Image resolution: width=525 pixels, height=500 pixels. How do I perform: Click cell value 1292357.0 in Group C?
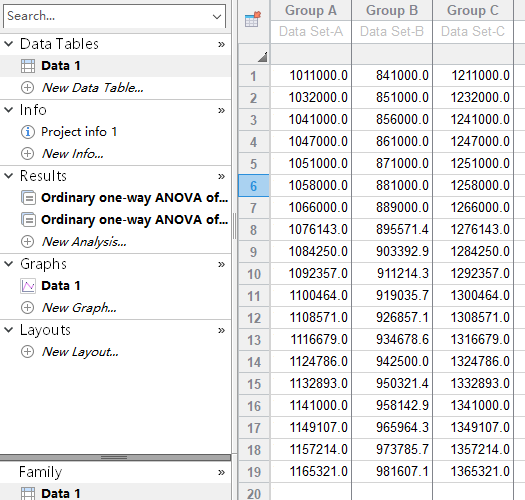tap(473, 274)
